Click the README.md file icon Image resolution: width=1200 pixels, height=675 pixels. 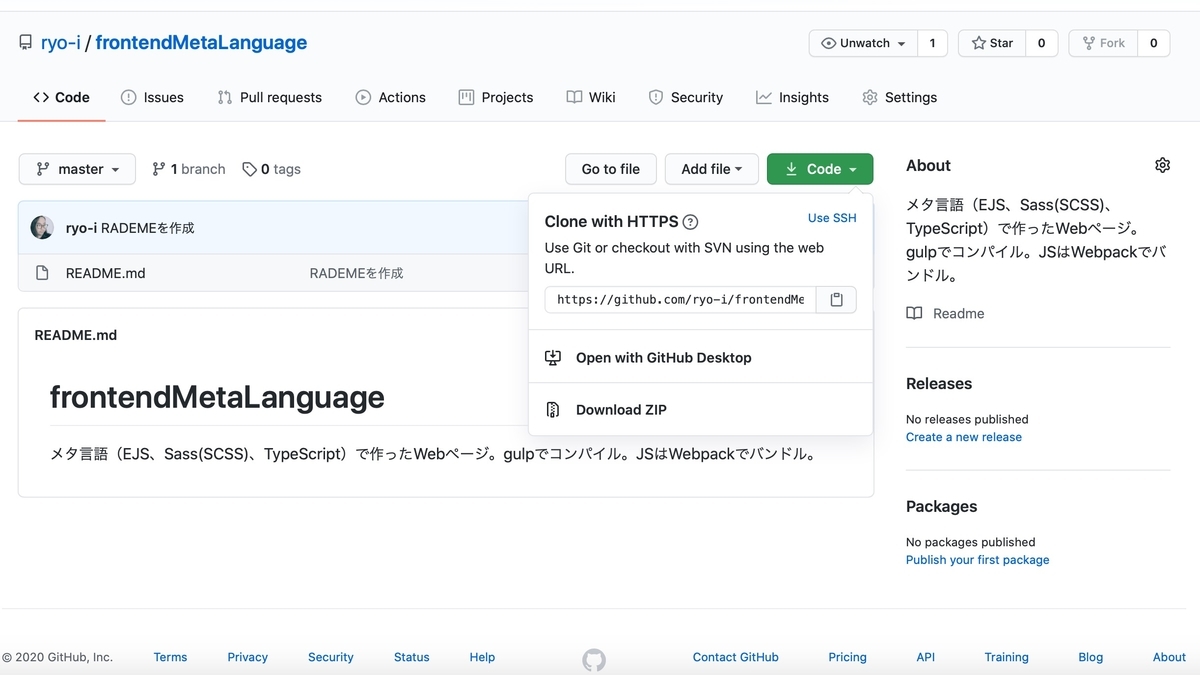coord(42,273)
